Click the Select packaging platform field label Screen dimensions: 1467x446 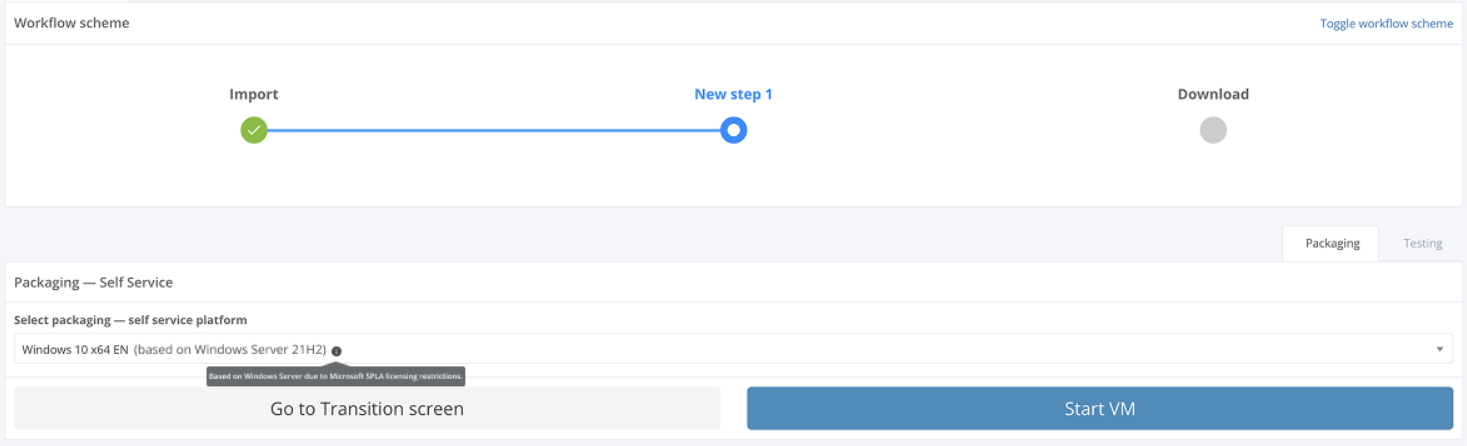(x=130, y=320)
